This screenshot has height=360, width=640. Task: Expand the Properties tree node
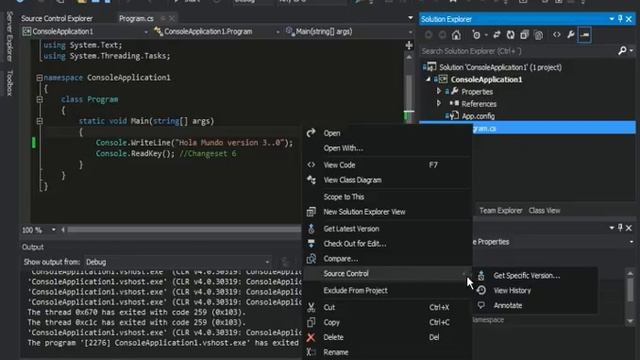[439, 91]
